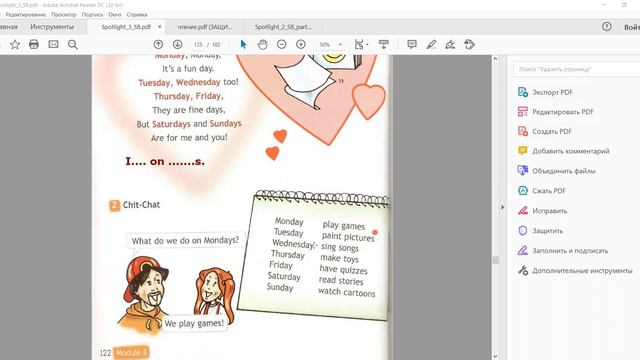Viewport: 640px width, 360px height.
Task: Click the scroll down arrow
Action: pos(496,356)
